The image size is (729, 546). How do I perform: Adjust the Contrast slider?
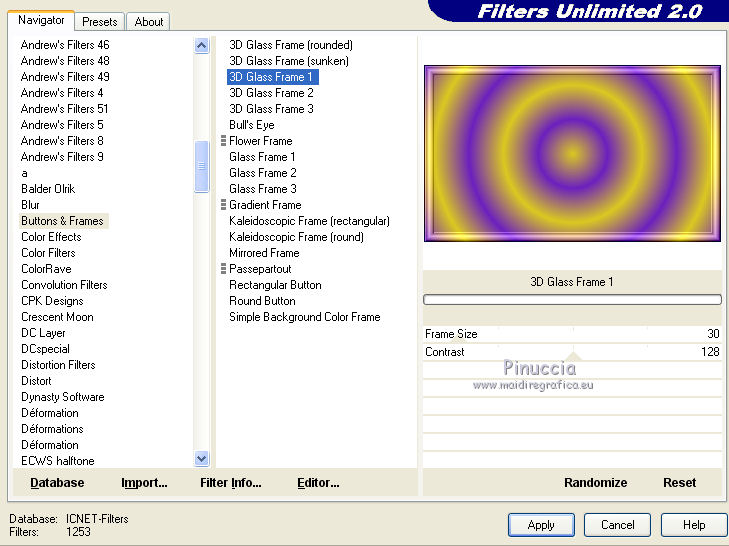tap(572, 352)
